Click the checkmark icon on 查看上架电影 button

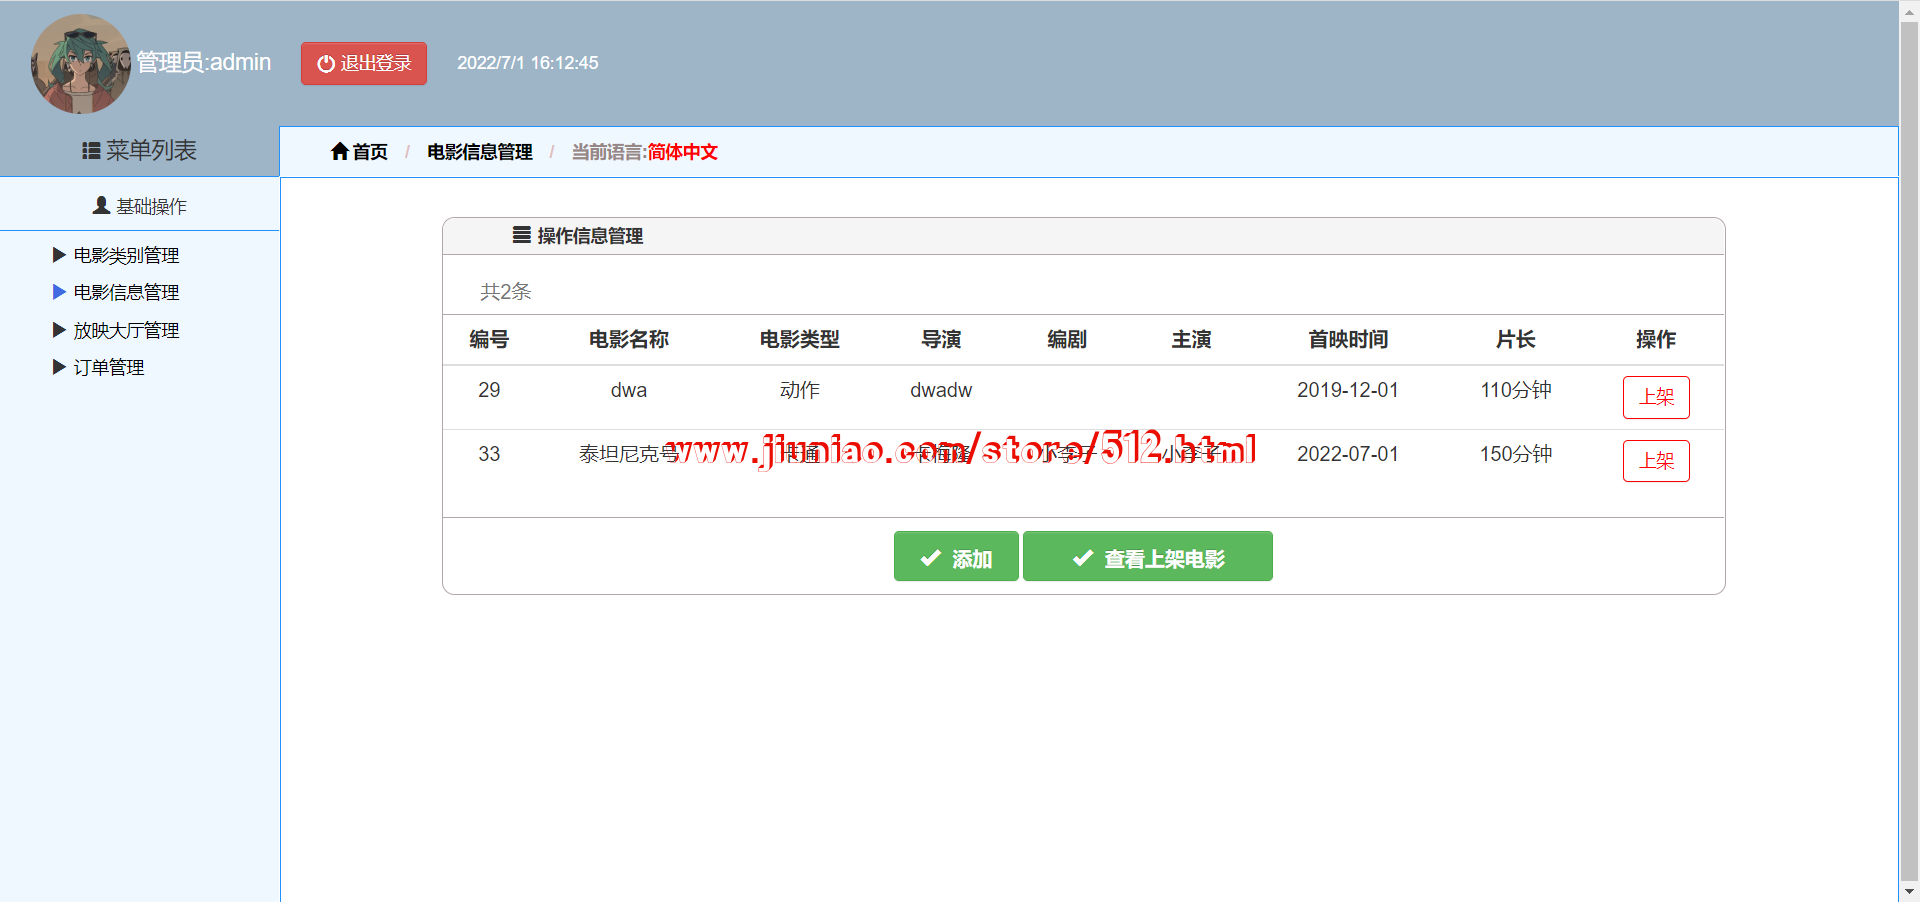click(1082, 558)
